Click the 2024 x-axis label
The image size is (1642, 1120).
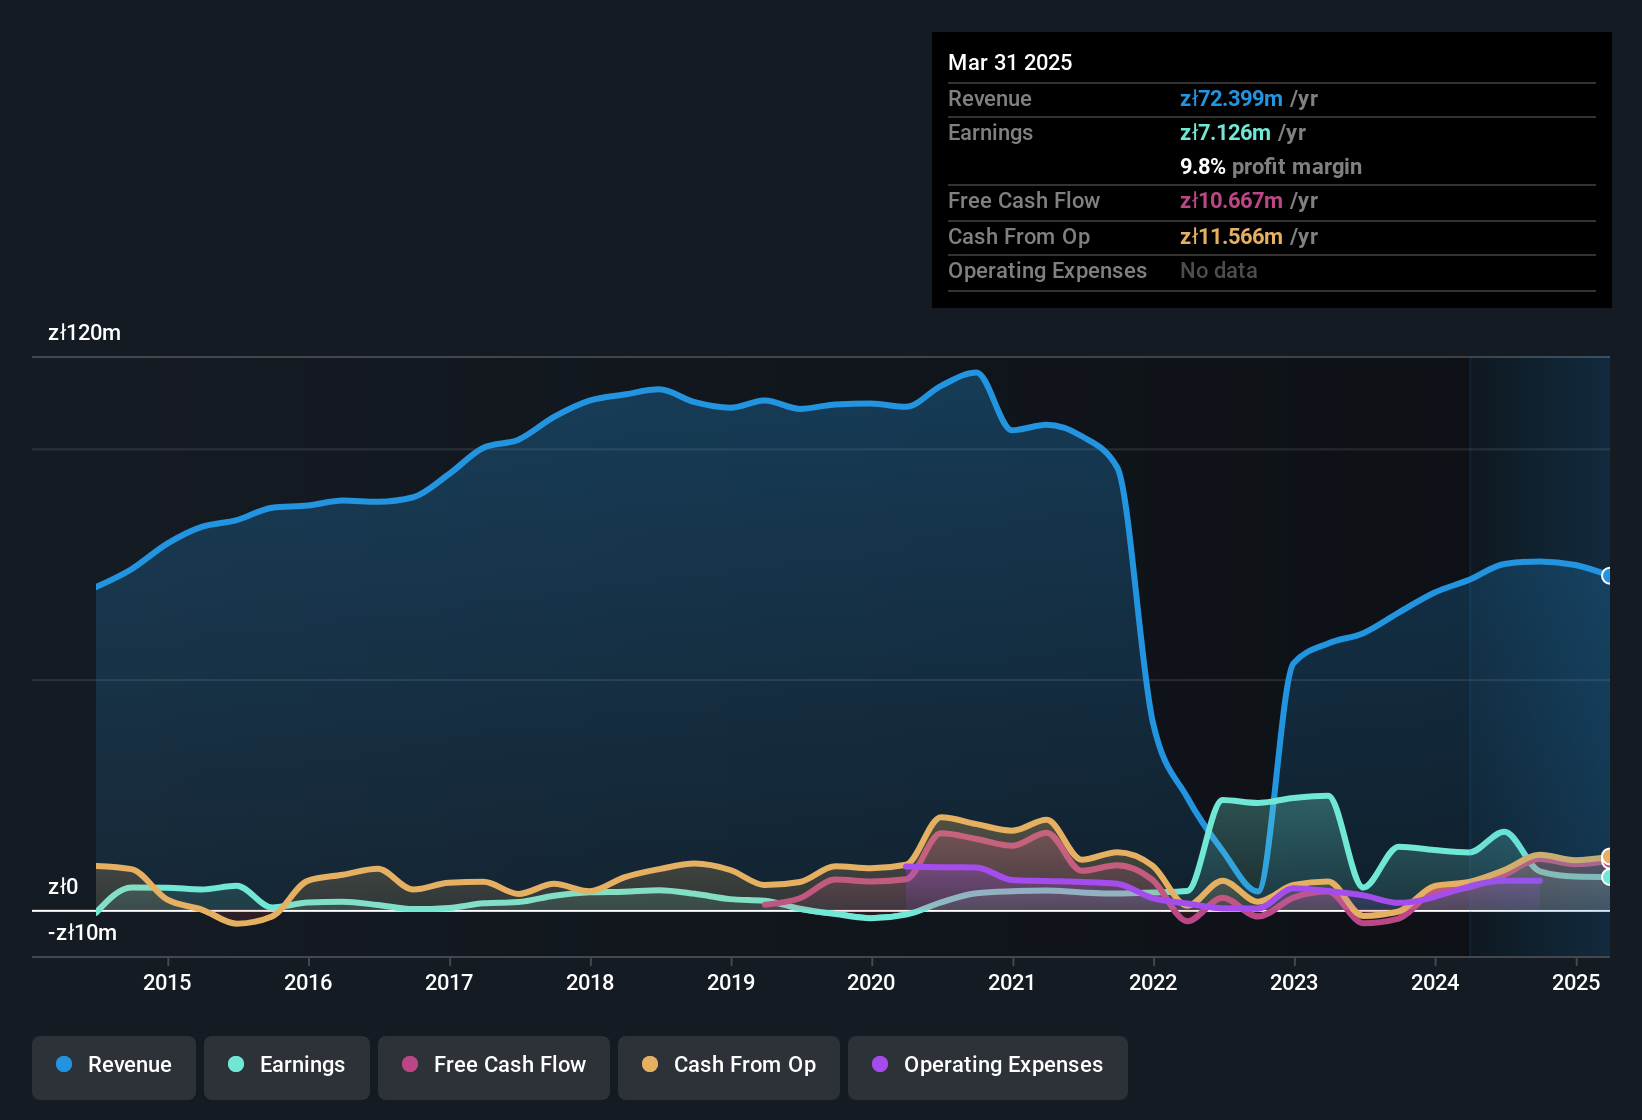(1435, 982)
